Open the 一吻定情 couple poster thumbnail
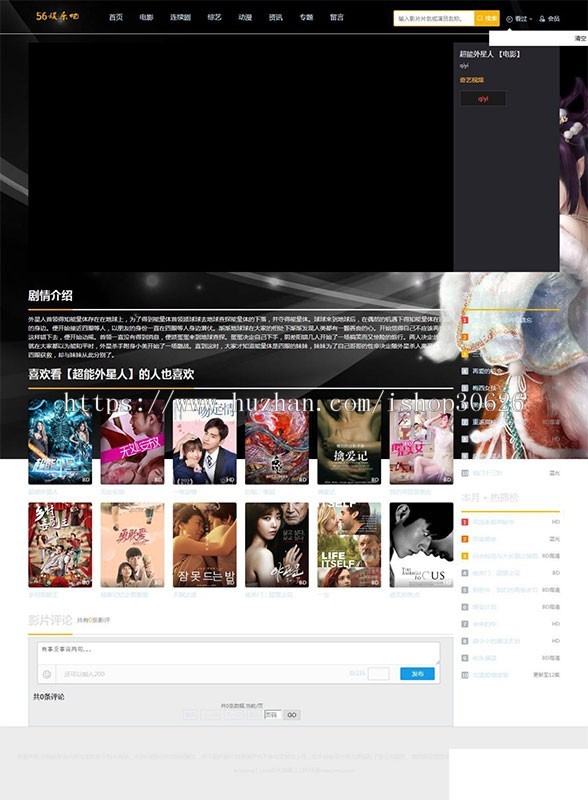 205,442
